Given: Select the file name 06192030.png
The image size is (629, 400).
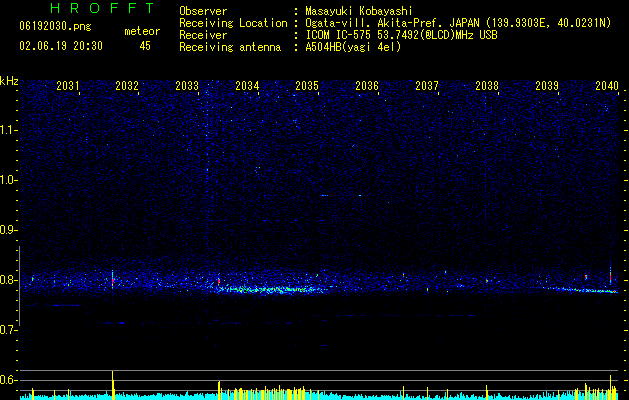Looking at the screenshot, I should [x=55, y=27].
